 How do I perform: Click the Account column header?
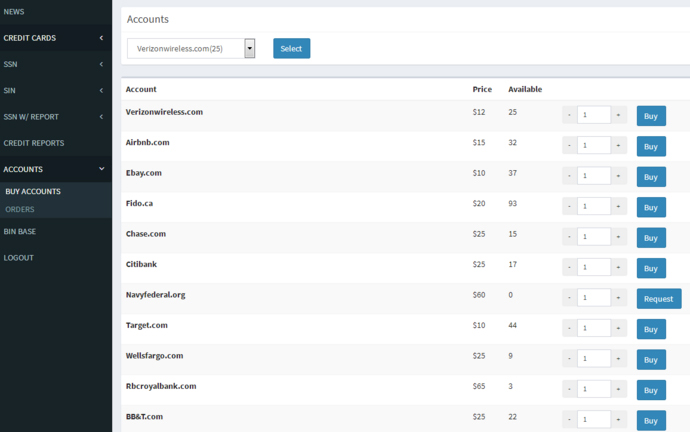click(141, 89)
